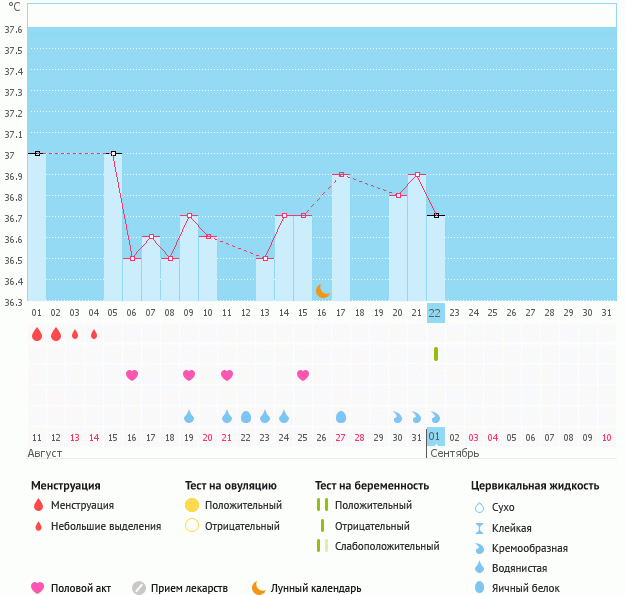
Task: Click the 'Прием лекарств' pill icon in legend
Action: tap(139, 588)
